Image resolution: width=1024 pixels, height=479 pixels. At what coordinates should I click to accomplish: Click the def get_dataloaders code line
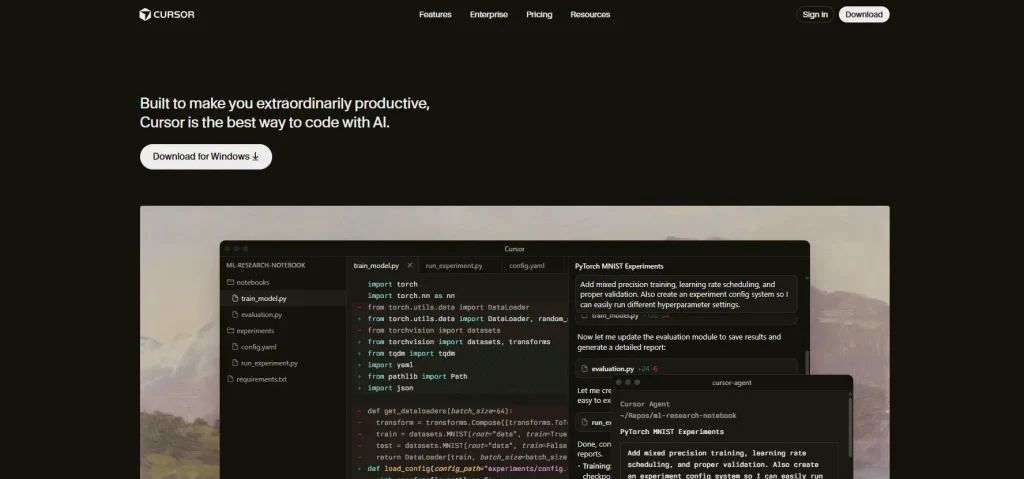tap(440, 411)
